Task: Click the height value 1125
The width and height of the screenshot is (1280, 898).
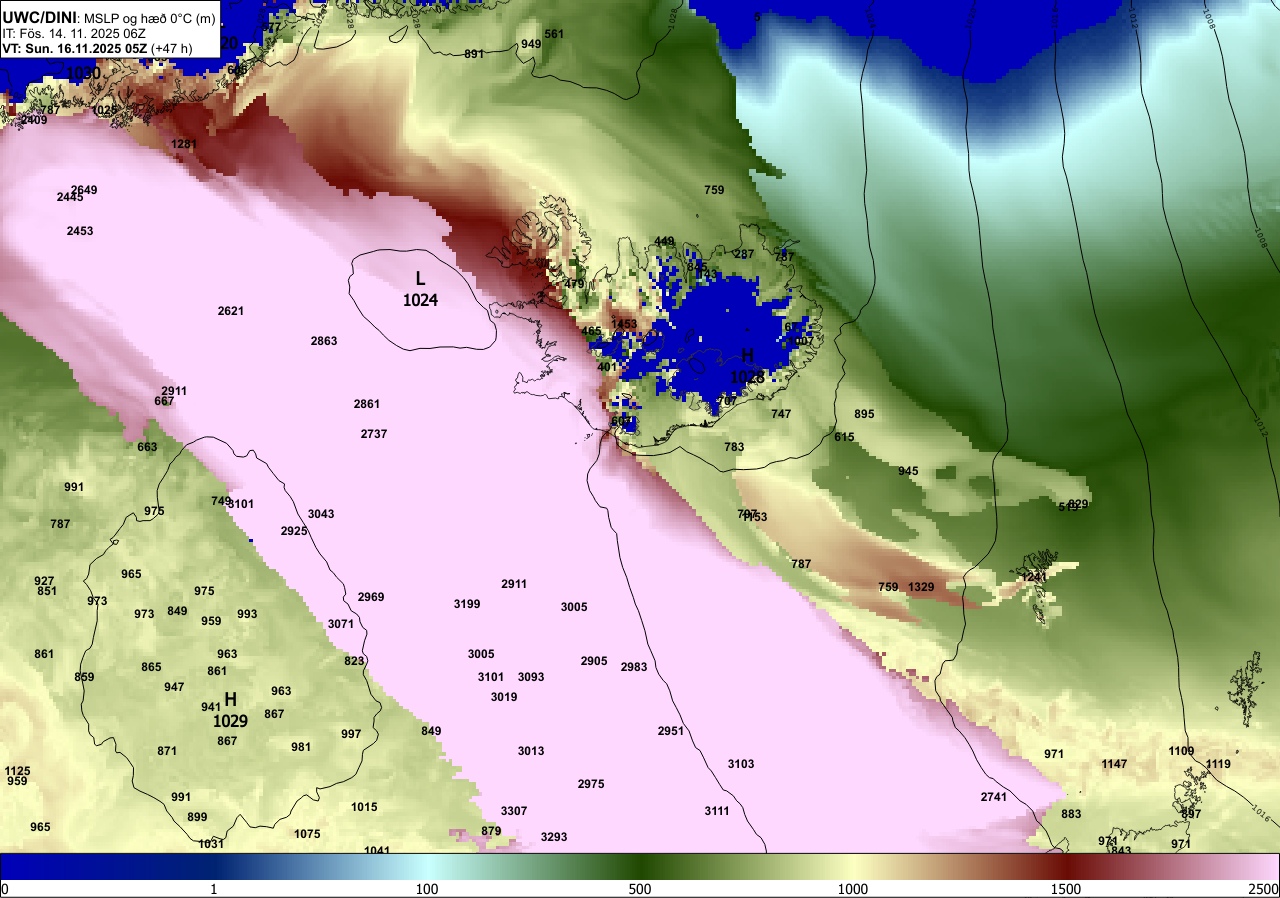Action: (x=17, y=771)
